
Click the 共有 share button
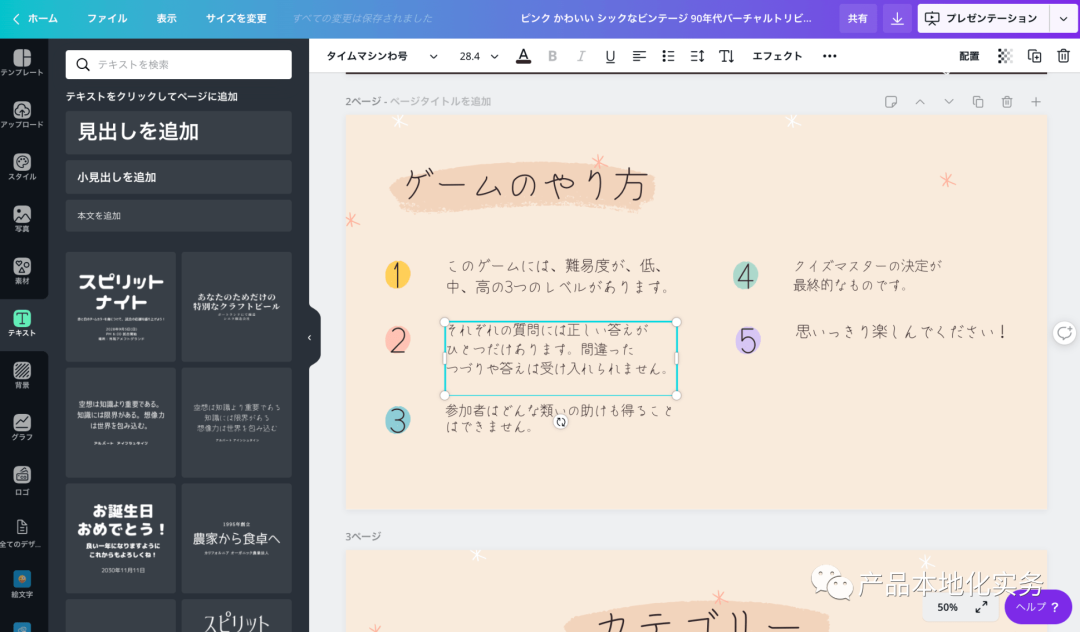[x=857, y=18]
